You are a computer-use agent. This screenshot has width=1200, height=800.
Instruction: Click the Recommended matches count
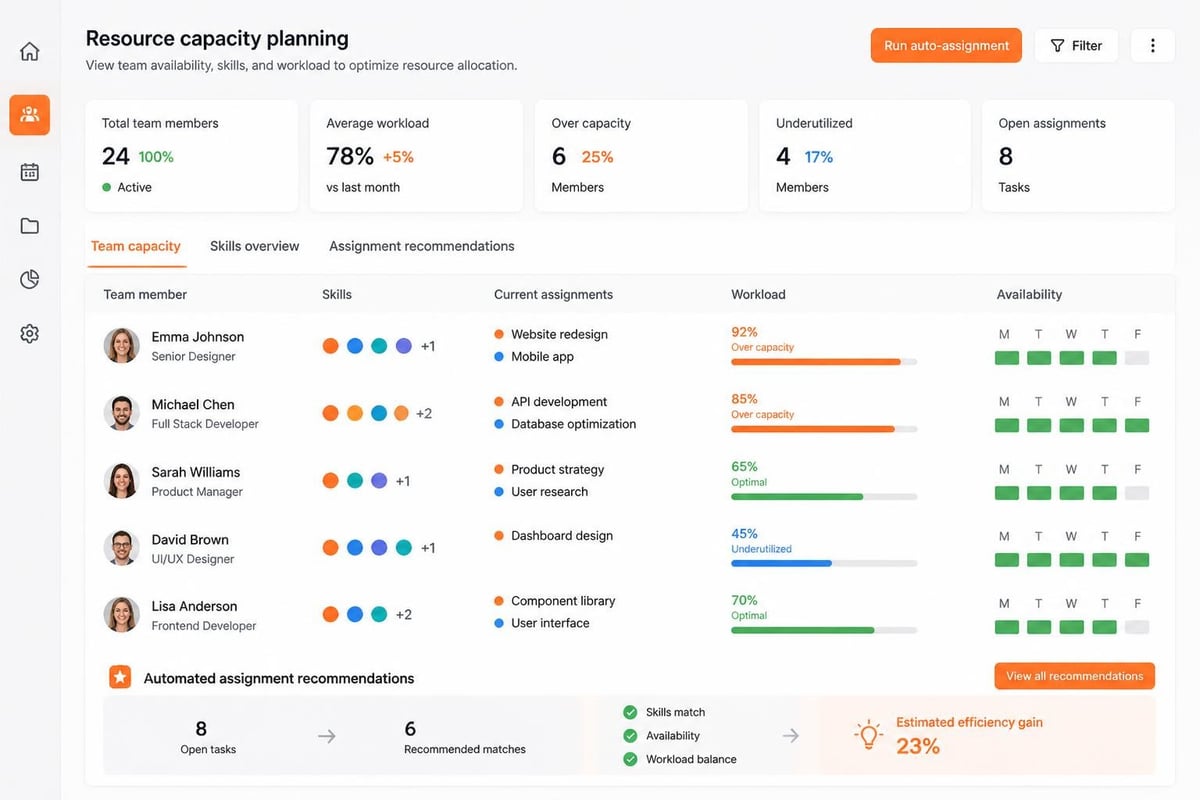(x=410, y=729)
